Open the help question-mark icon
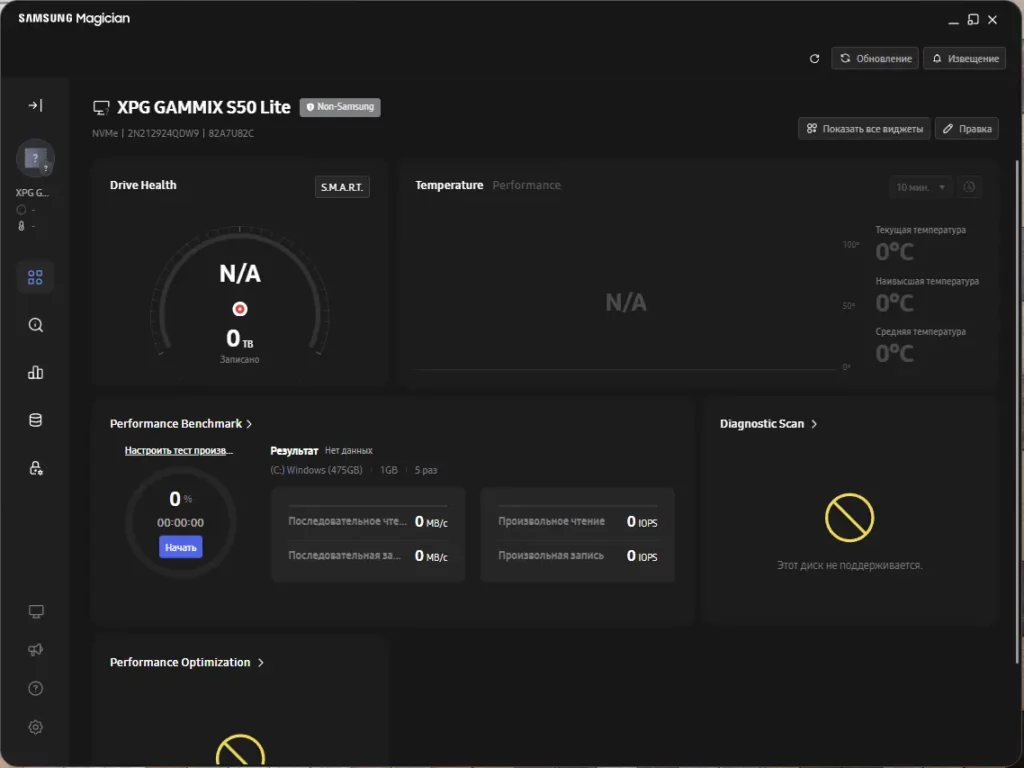The height and width of the screenshot is (768, 1024). 35,688
